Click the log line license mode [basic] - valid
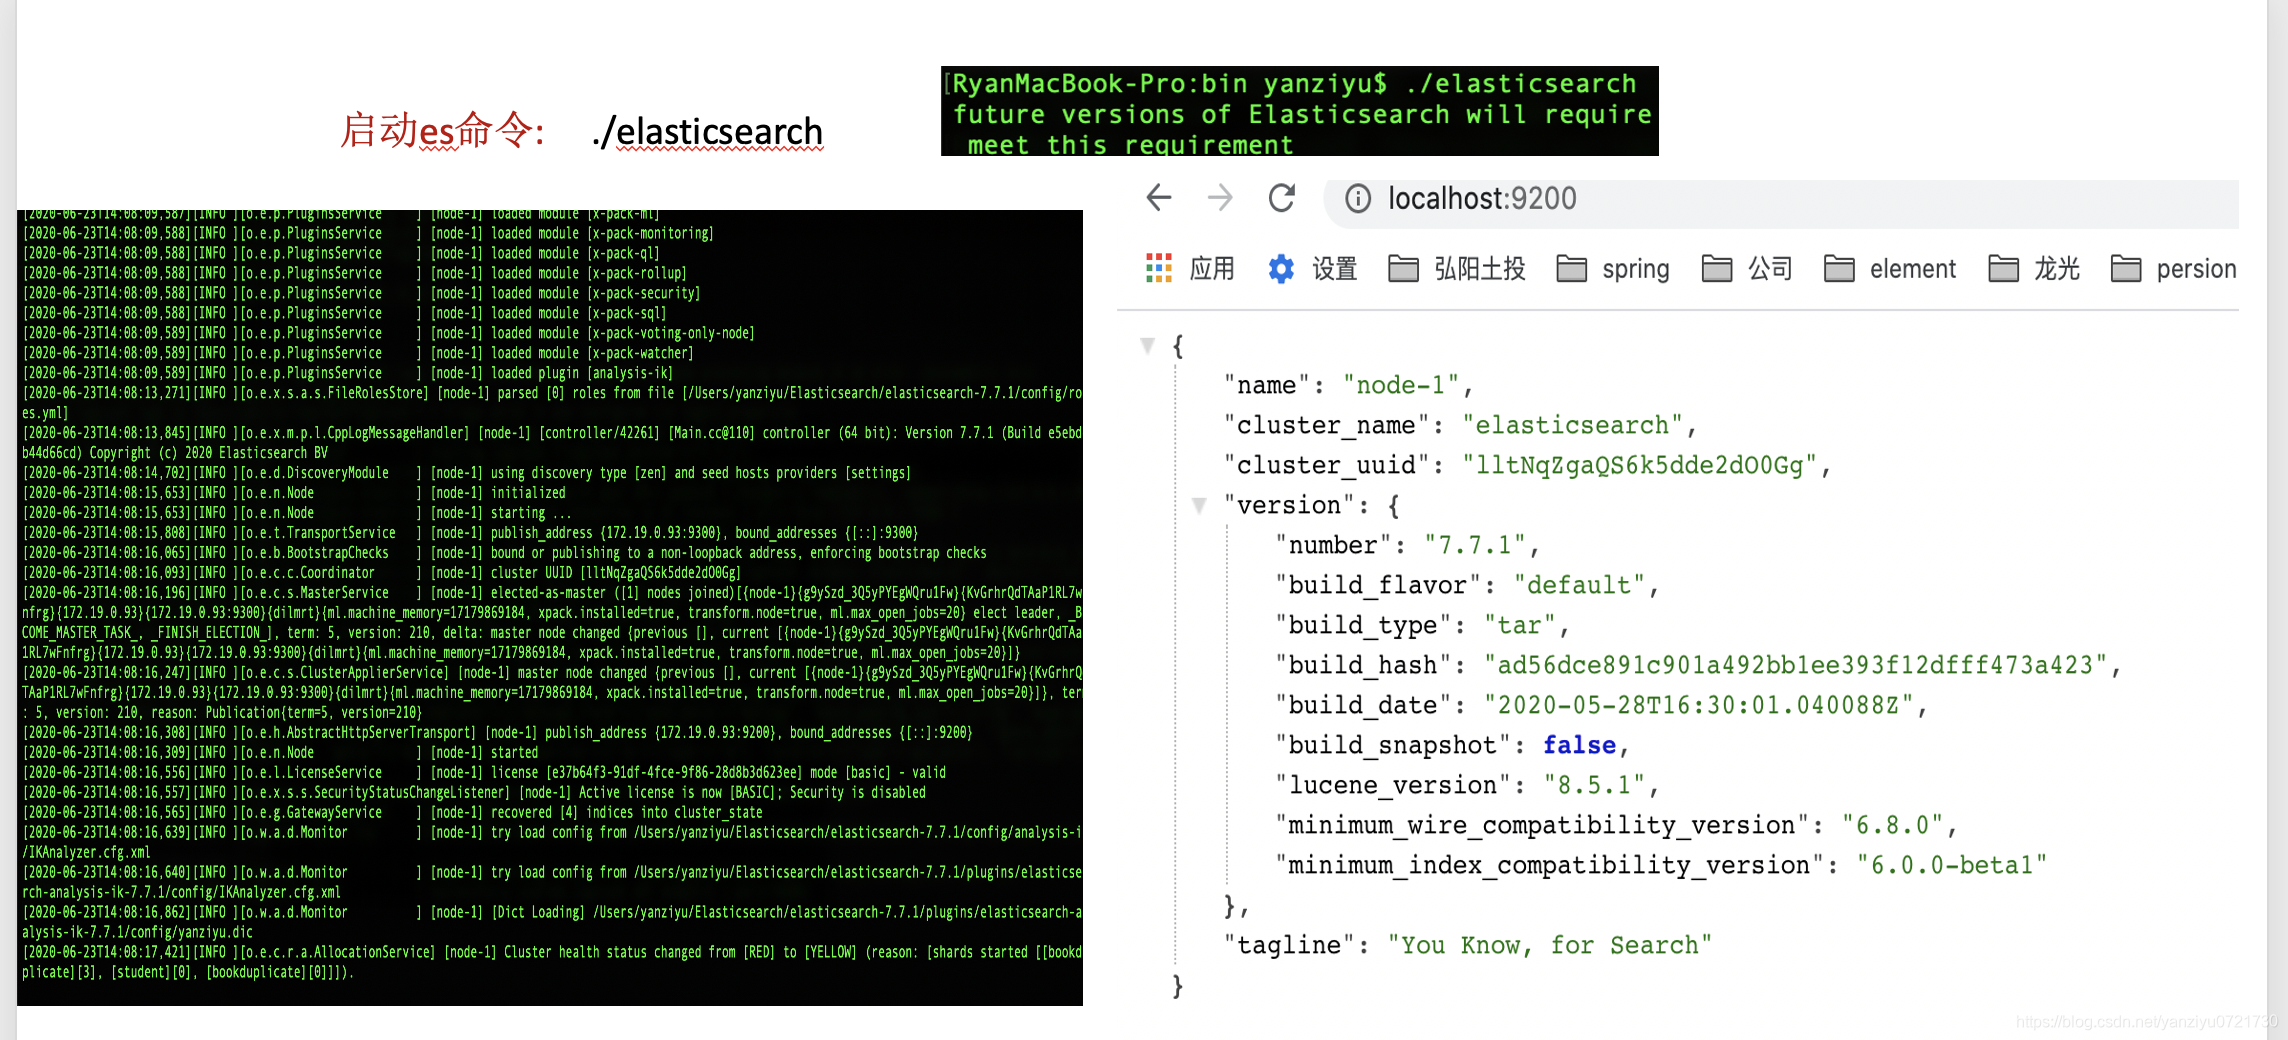Viewport: 2288px width, 1040px height. click(484, 773)
